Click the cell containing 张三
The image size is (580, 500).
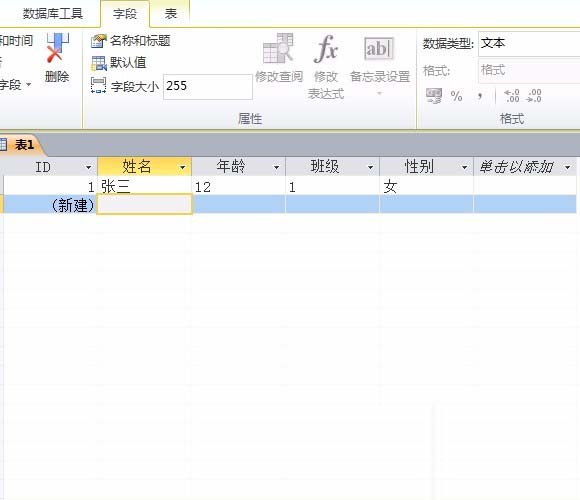tap(144, 186)
